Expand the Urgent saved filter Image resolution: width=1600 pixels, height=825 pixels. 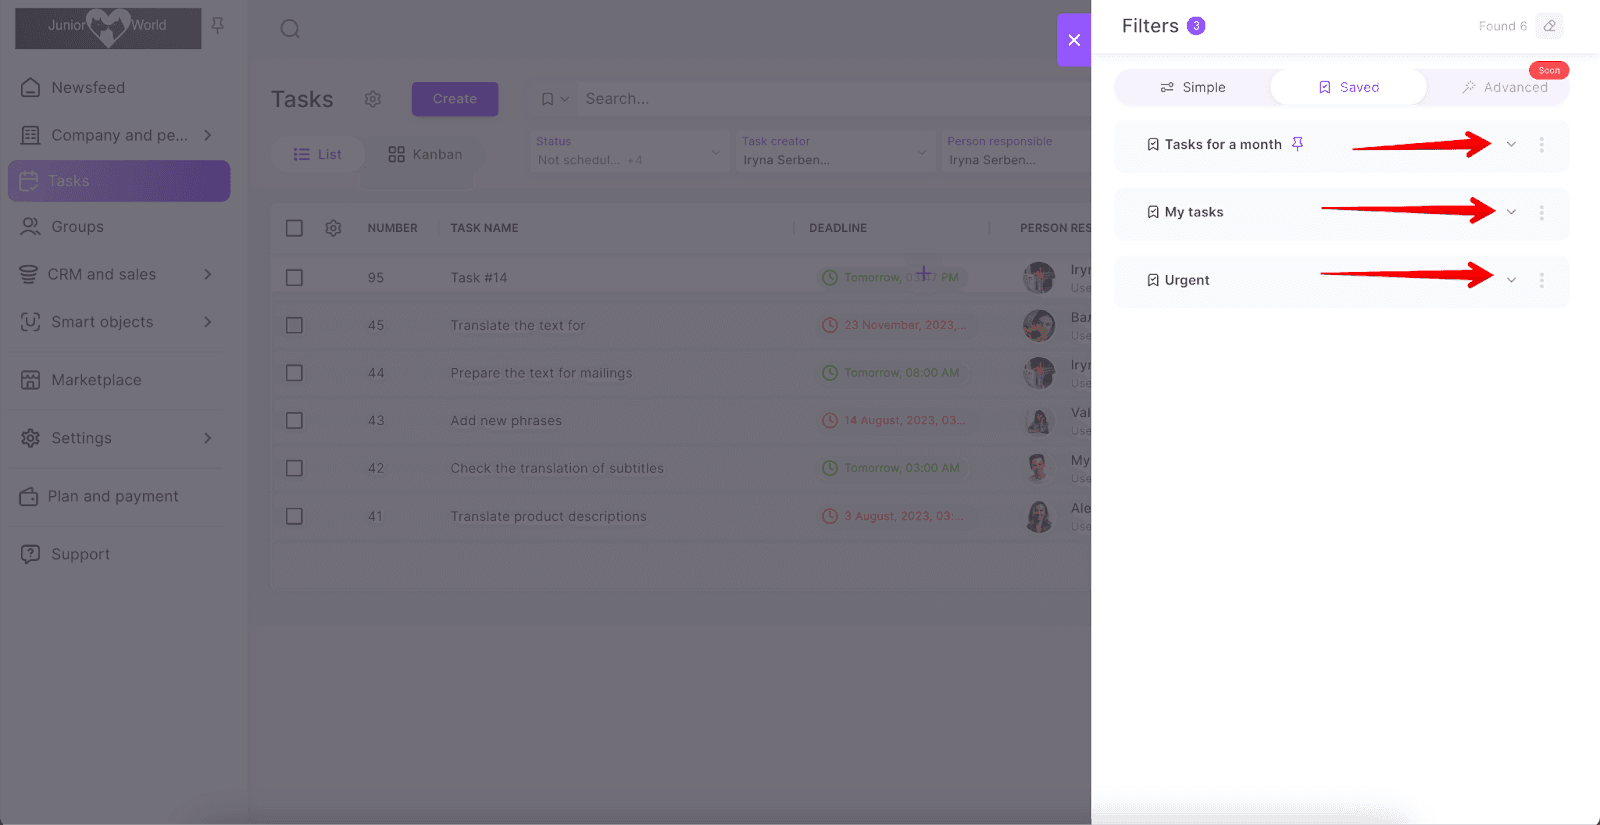(x=1511, y=281)
